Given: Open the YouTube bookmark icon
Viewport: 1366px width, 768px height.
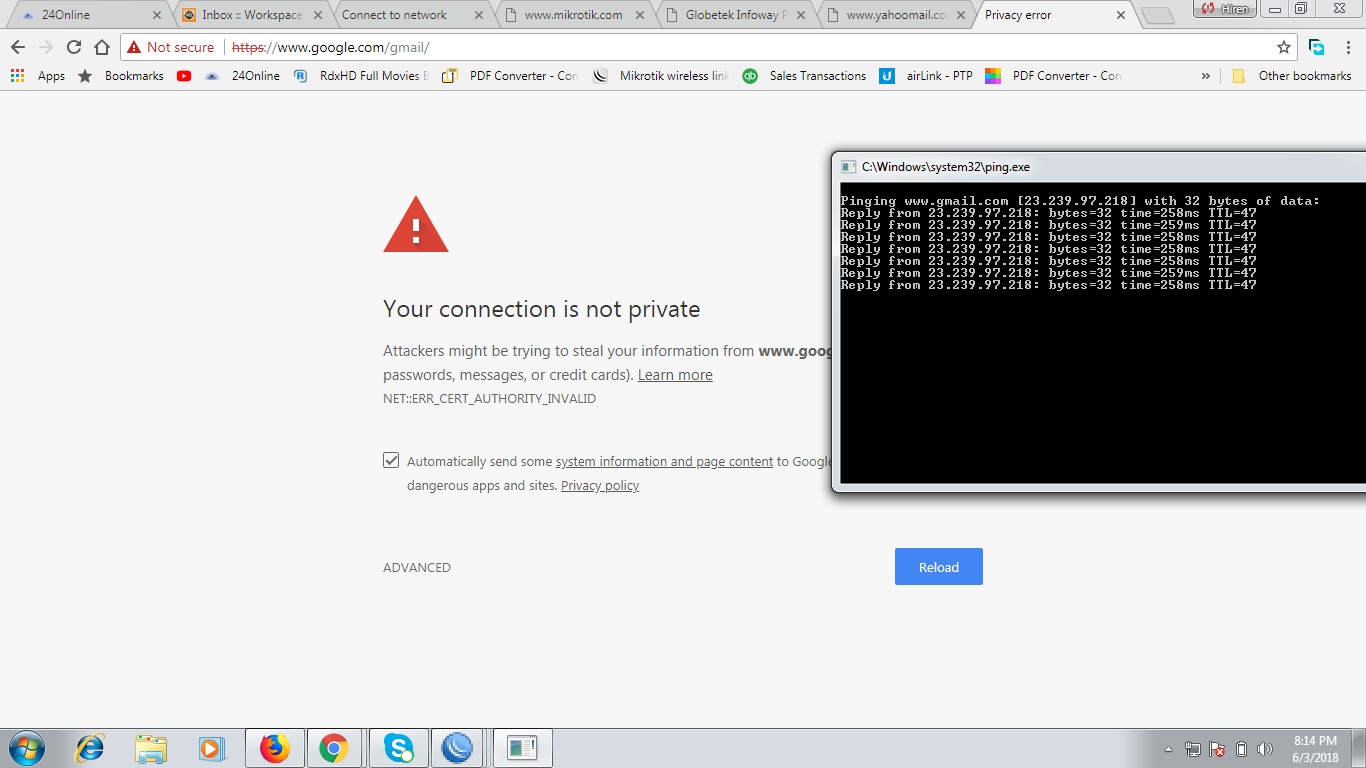Looking at the screenshot, I should tap(184, 76).
